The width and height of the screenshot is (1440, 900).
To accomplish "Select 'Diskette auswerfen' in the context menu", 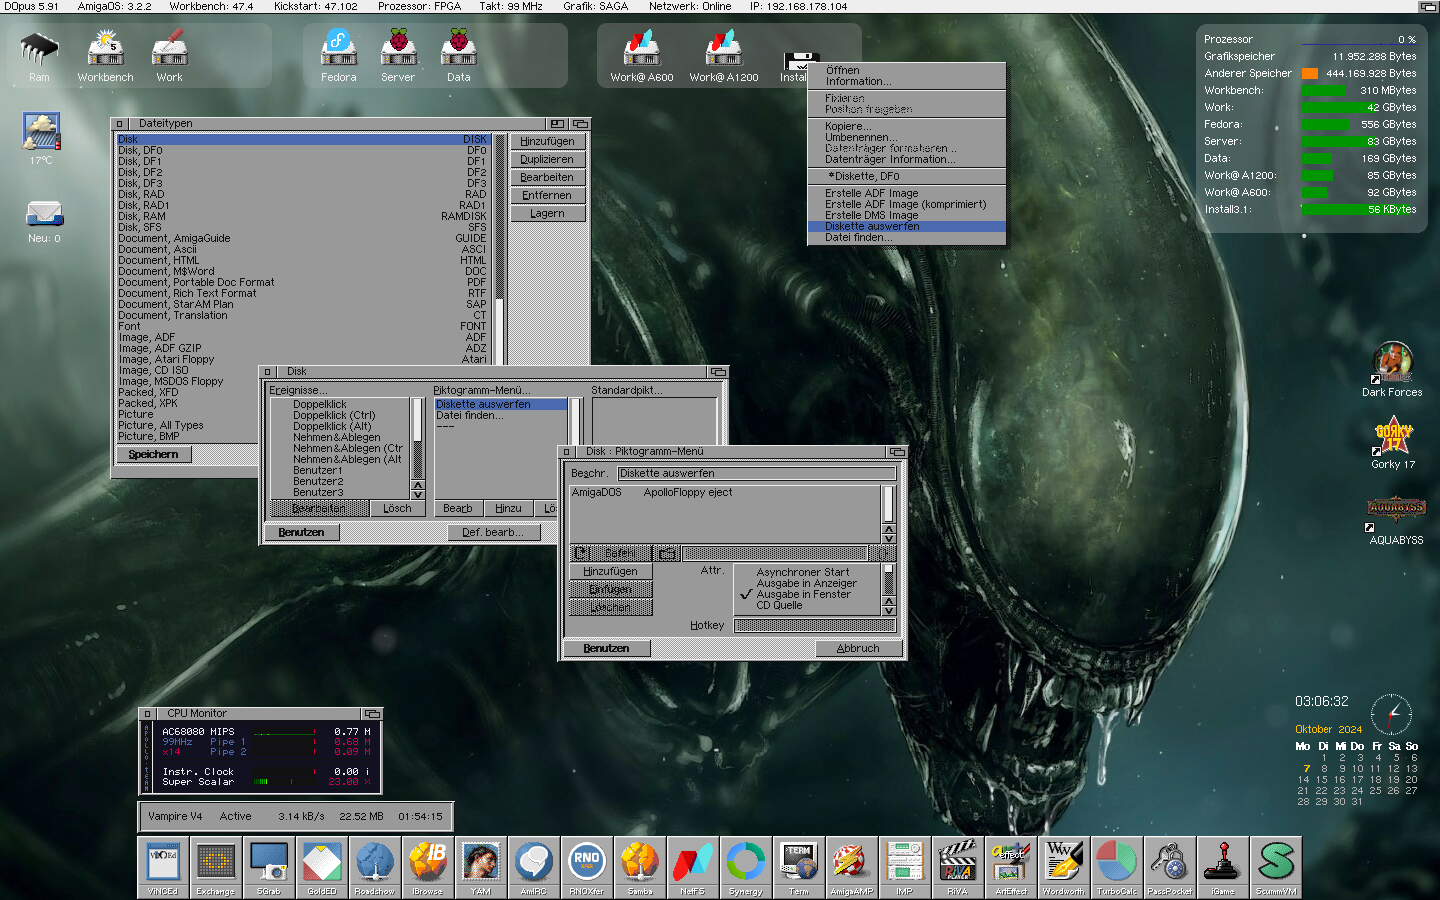I will coord(906,226).
